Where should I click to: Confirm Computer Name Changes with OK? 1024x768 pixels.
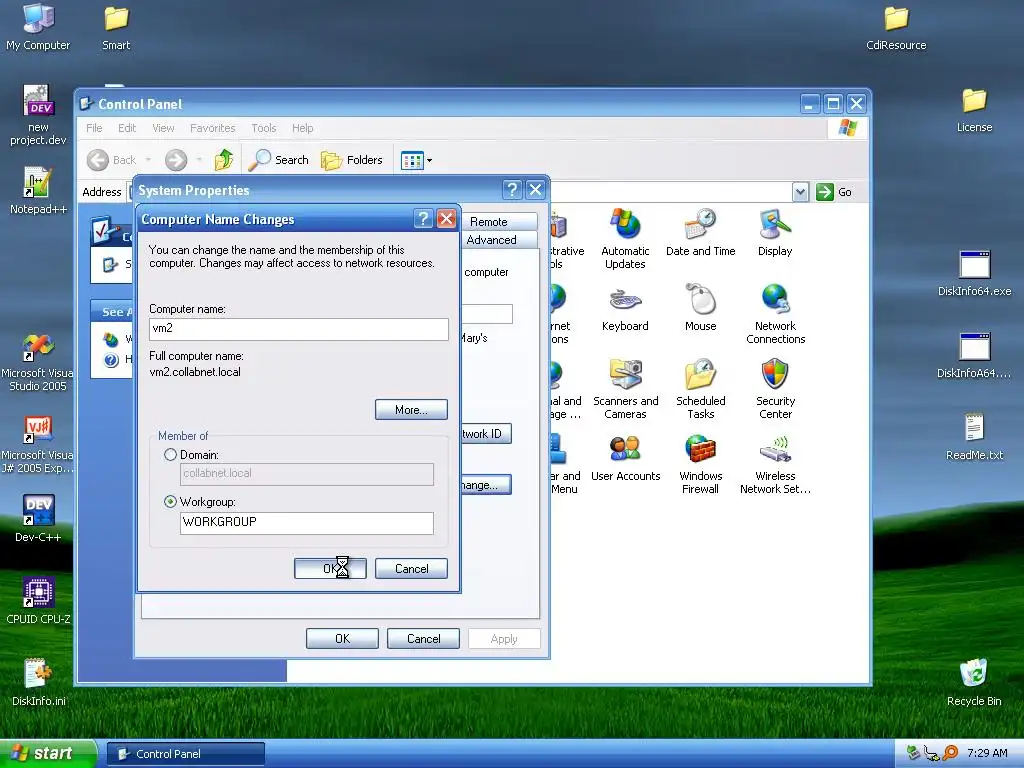[330, 569]
